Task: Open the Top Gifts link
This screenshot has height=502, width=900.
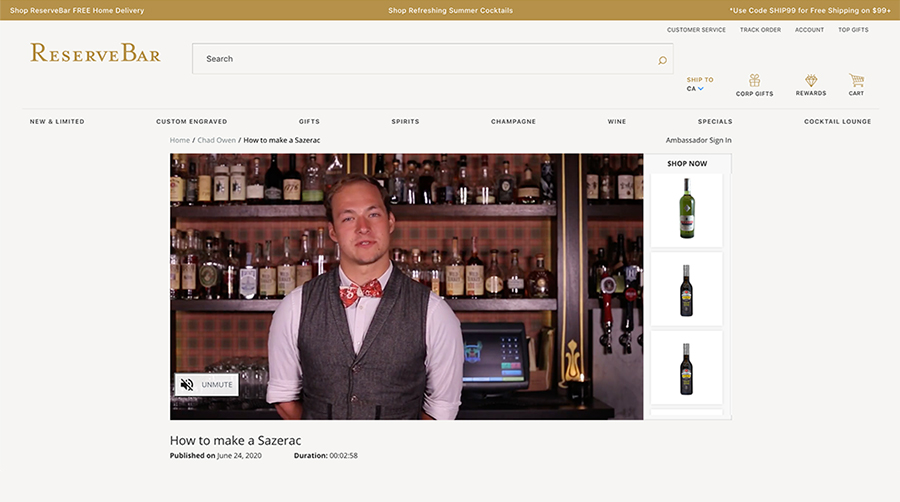Action: click(853, 30)
